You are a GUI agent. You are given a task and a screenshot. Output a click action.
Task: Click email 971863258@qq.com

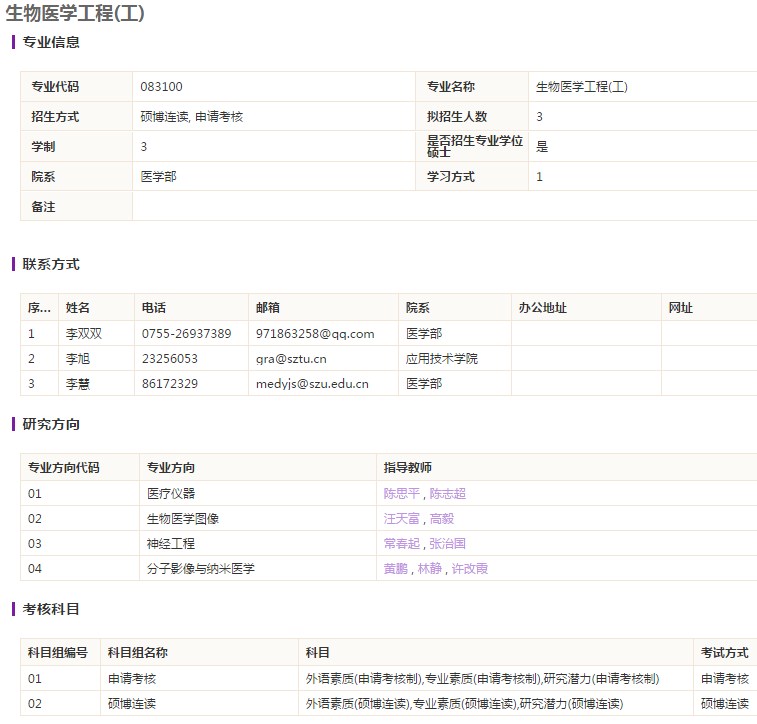point(315,333)
